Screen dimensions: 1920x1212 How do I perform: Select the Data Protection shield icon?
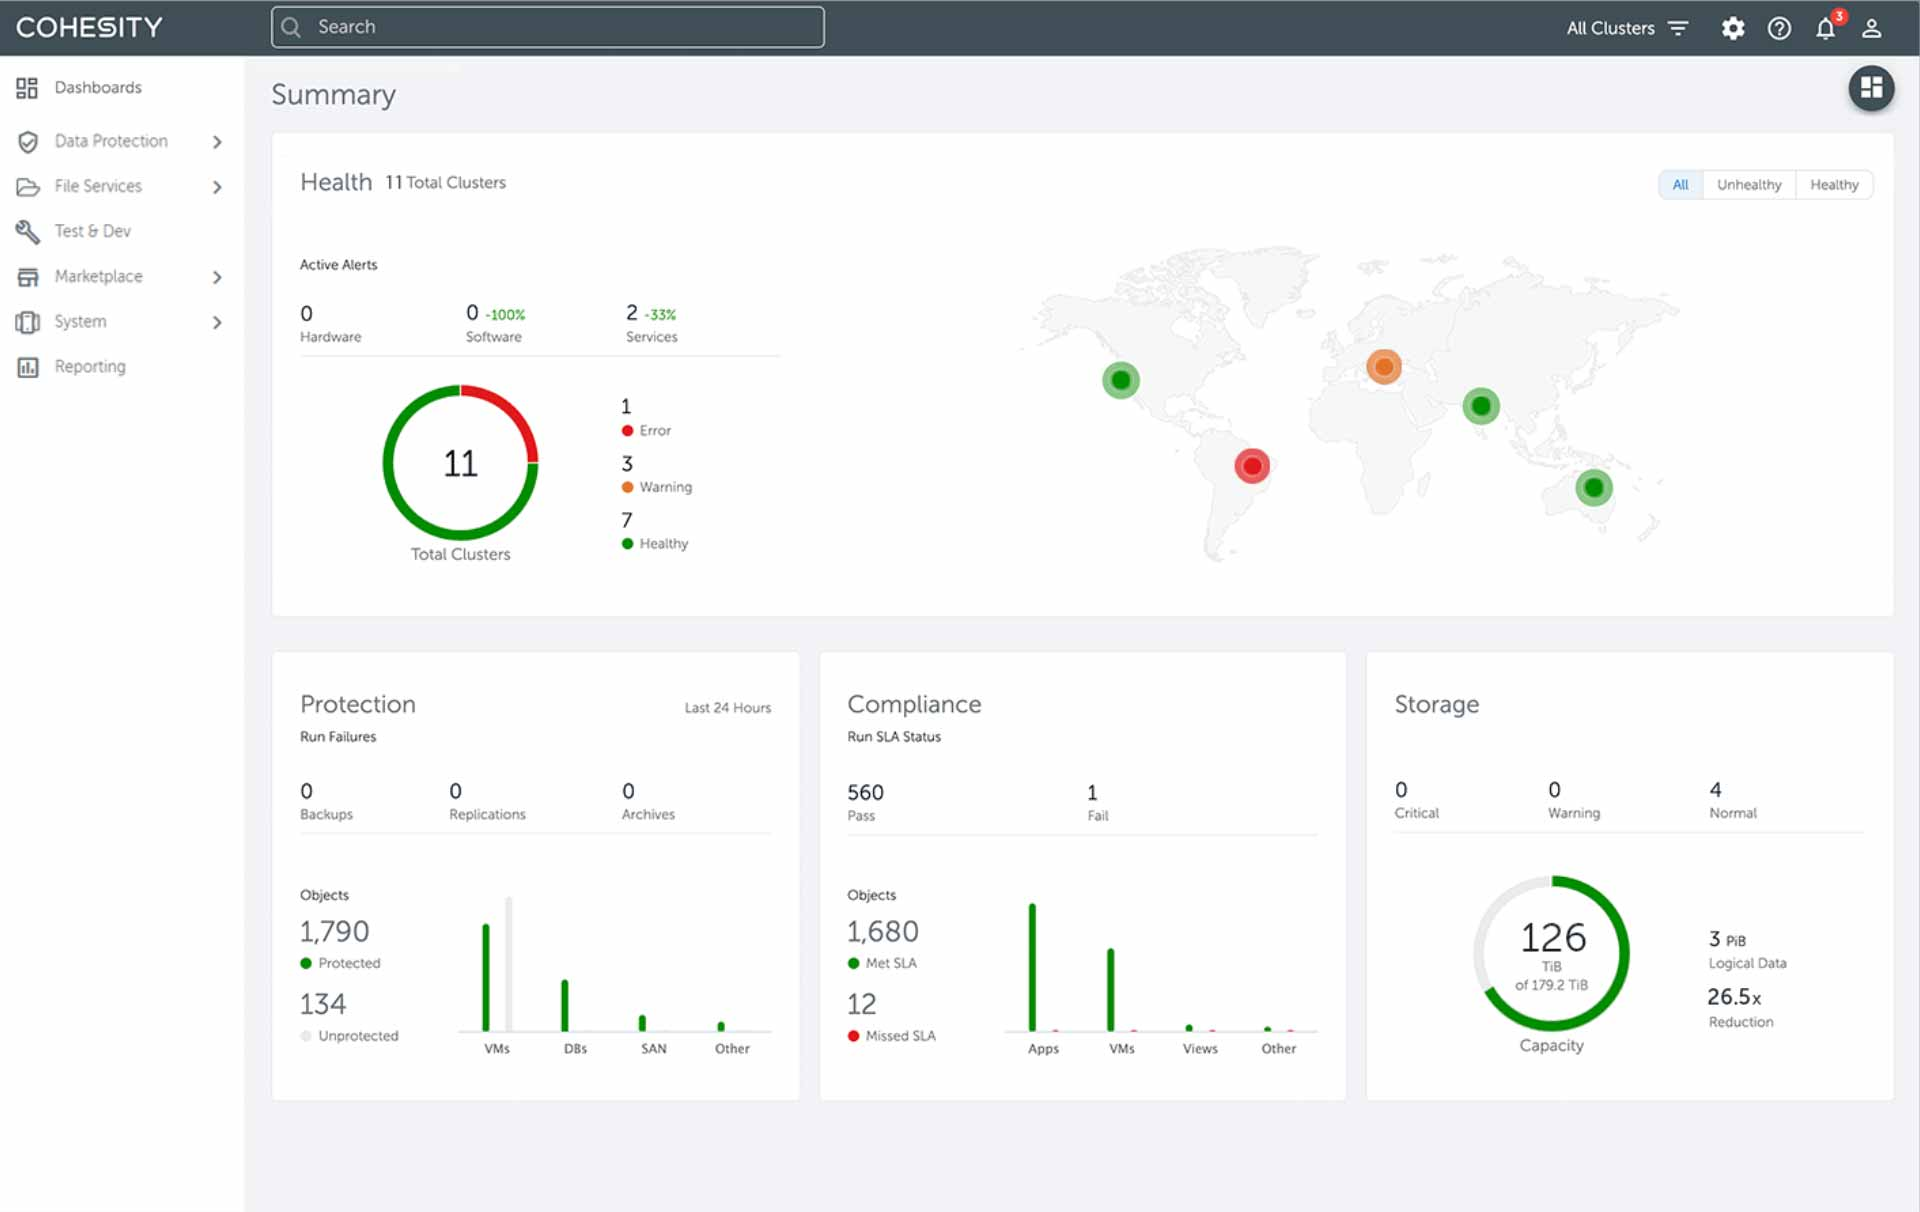[28, 141]
